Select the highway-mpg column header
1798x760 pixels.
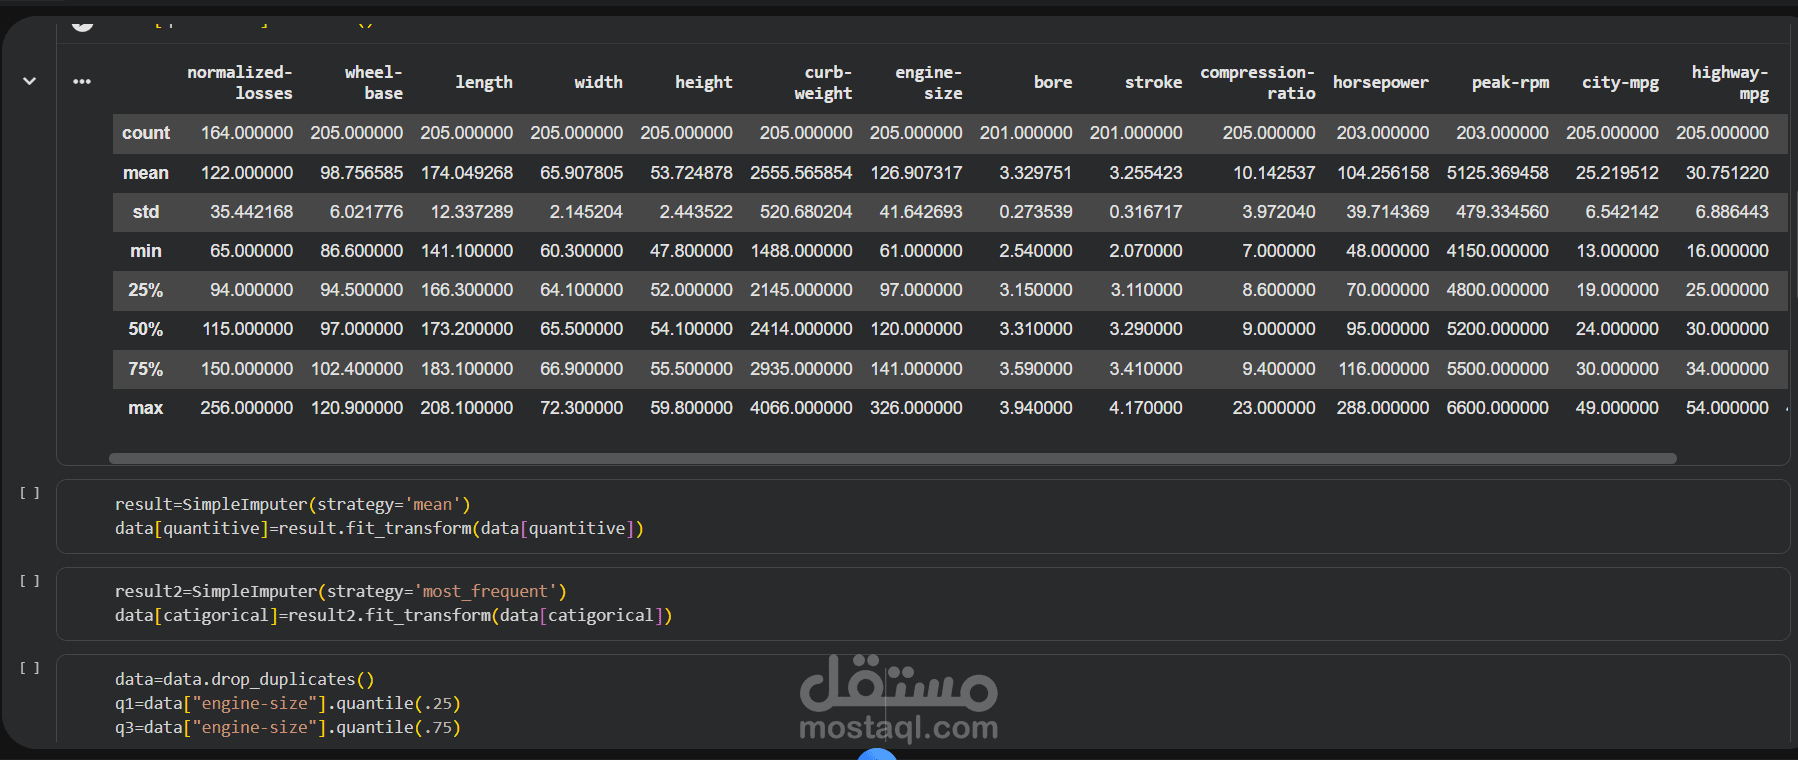pyautogui.click(x=1729, y=82)
